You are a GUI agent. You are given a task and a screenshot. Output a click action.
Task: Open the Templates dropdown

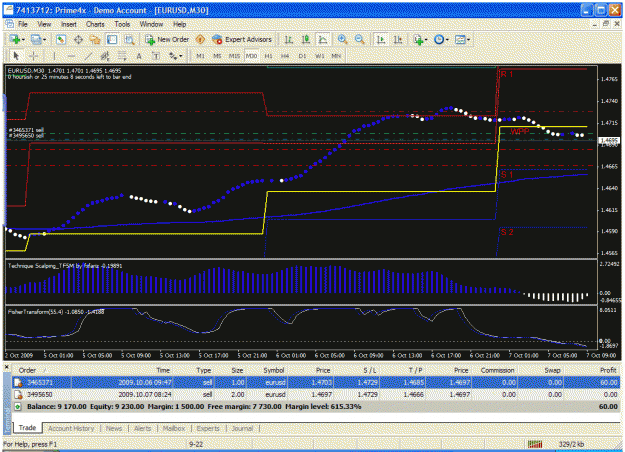462,39
